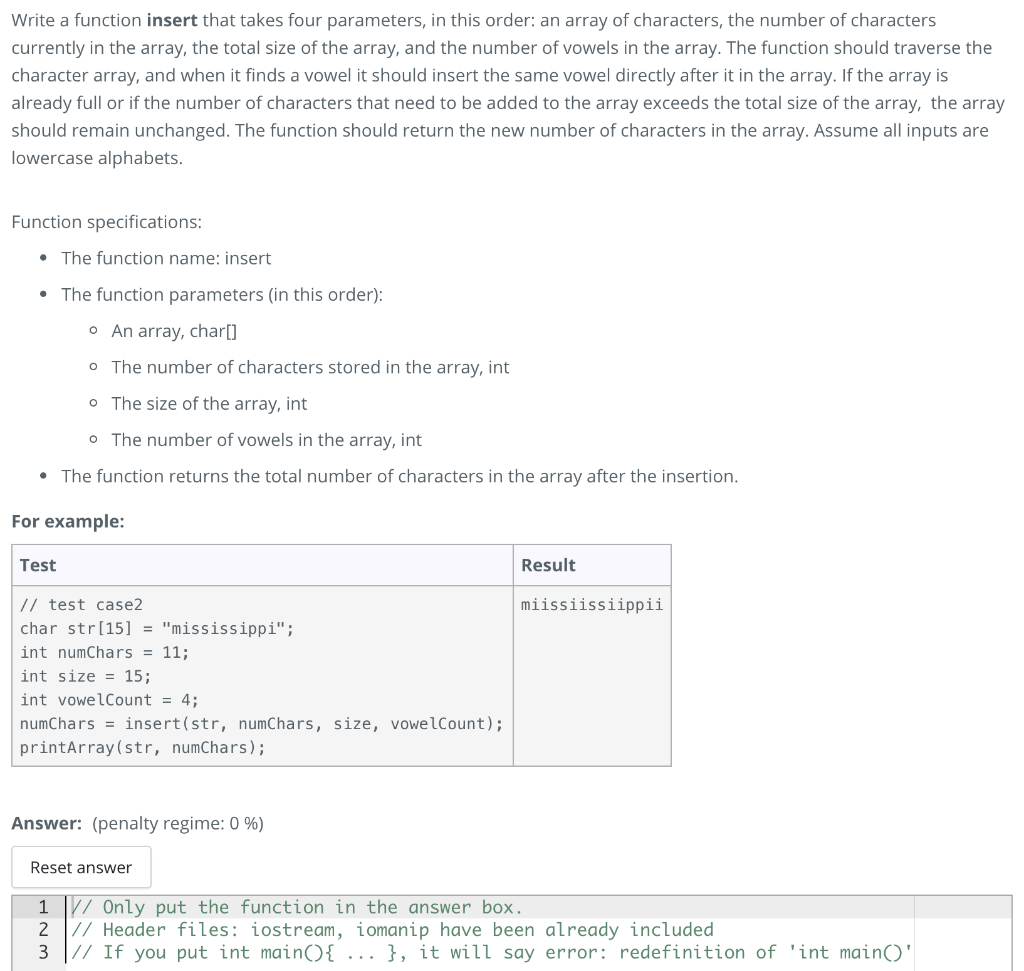Select line number 2 in the editor gutter

click(x=41, y=930)
